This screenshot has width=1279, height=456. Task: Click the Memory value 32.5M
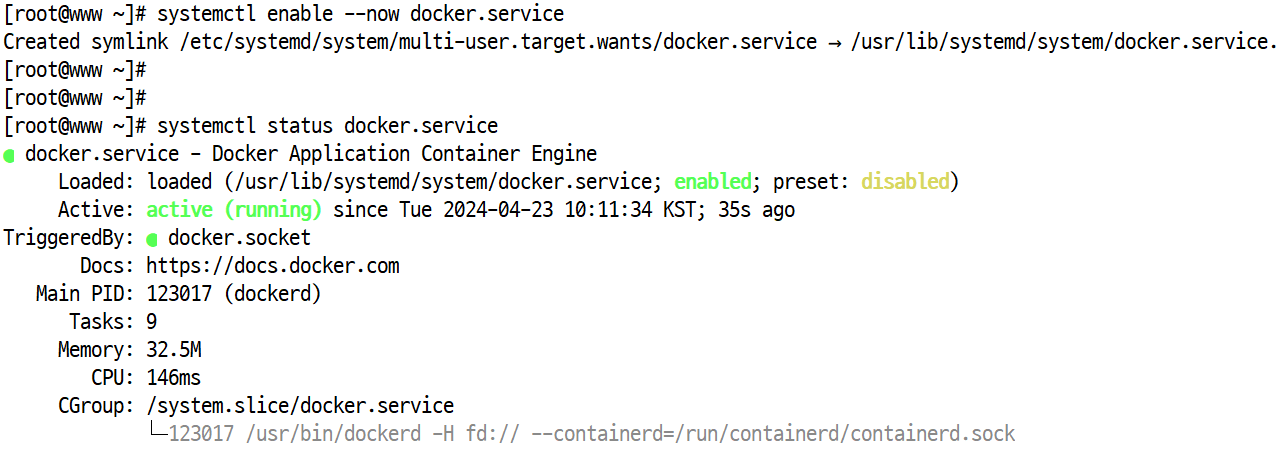(x=174, y=350)
